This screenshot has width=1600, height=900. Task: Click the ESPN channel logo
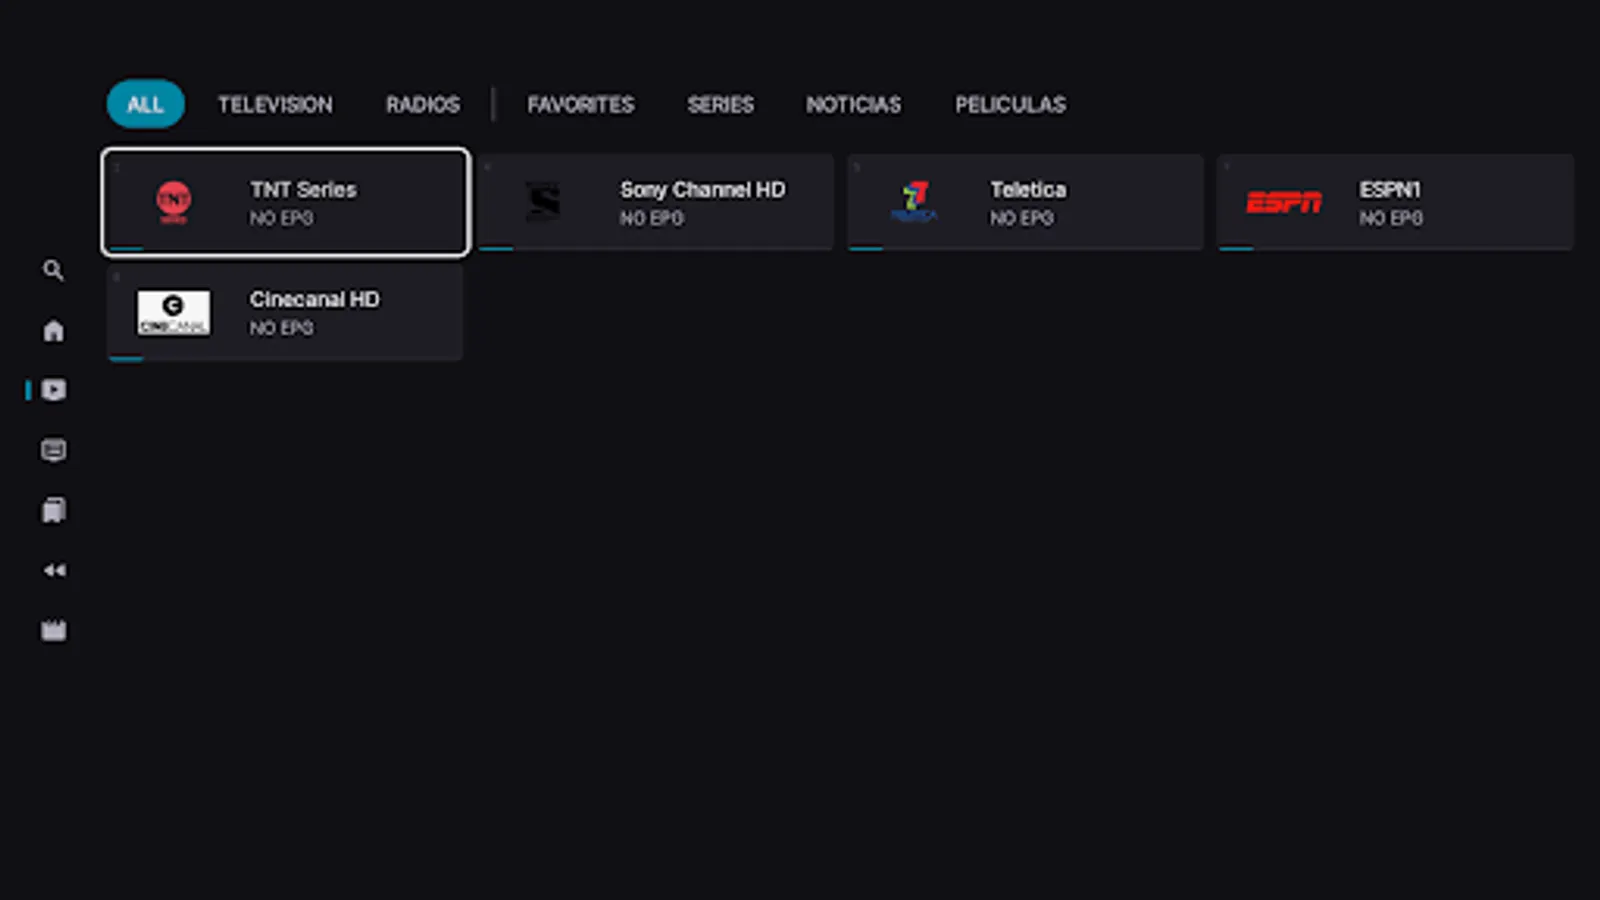(1283, 202)
